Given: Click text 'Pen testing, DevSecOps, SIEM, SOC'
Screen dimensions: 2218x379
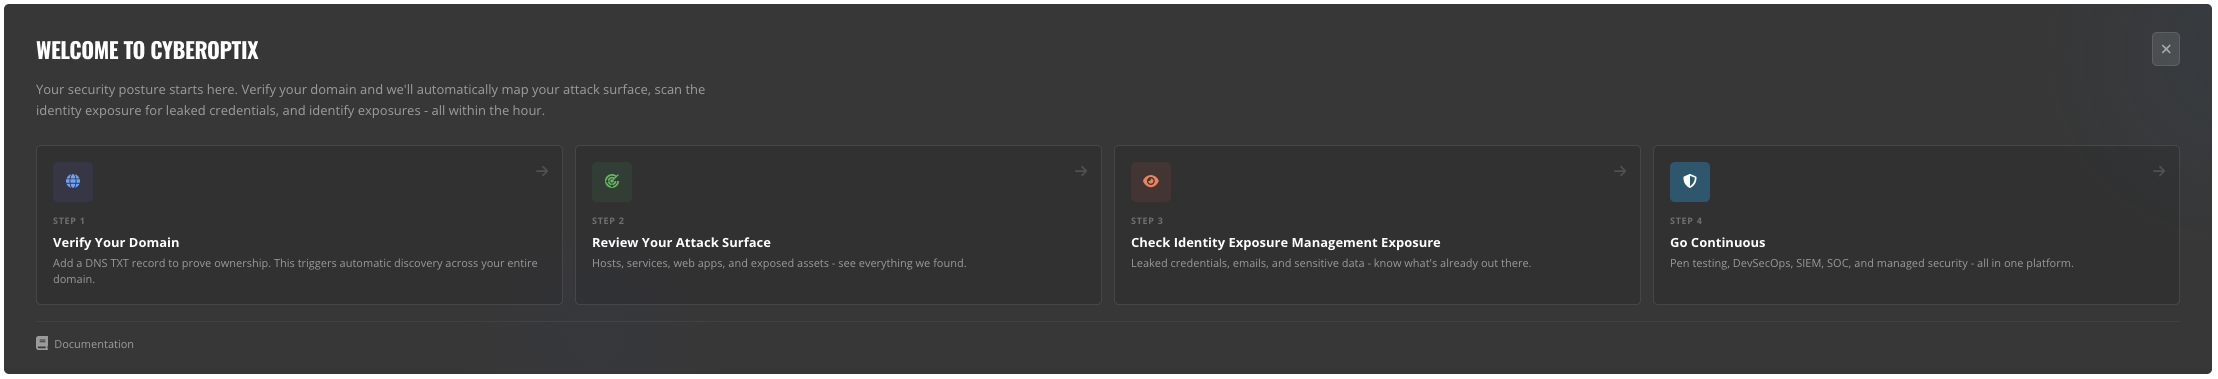Looking at the screenshot, I should coord(1759,263).
